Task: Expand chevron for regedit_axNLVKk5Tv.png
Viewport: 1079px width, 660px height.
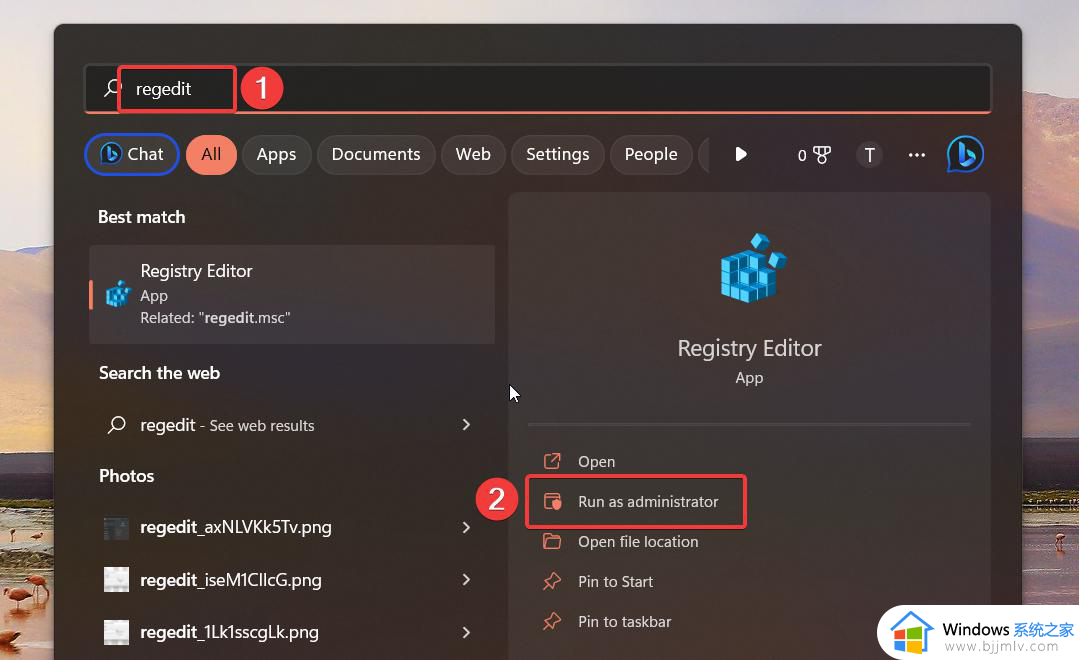Action: (x=467, y=527)
